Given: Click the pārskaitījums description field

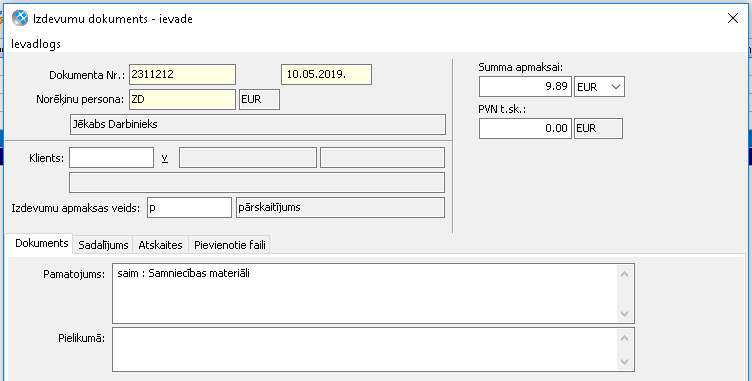Looking at the screenshot, I should coord(341,207).
